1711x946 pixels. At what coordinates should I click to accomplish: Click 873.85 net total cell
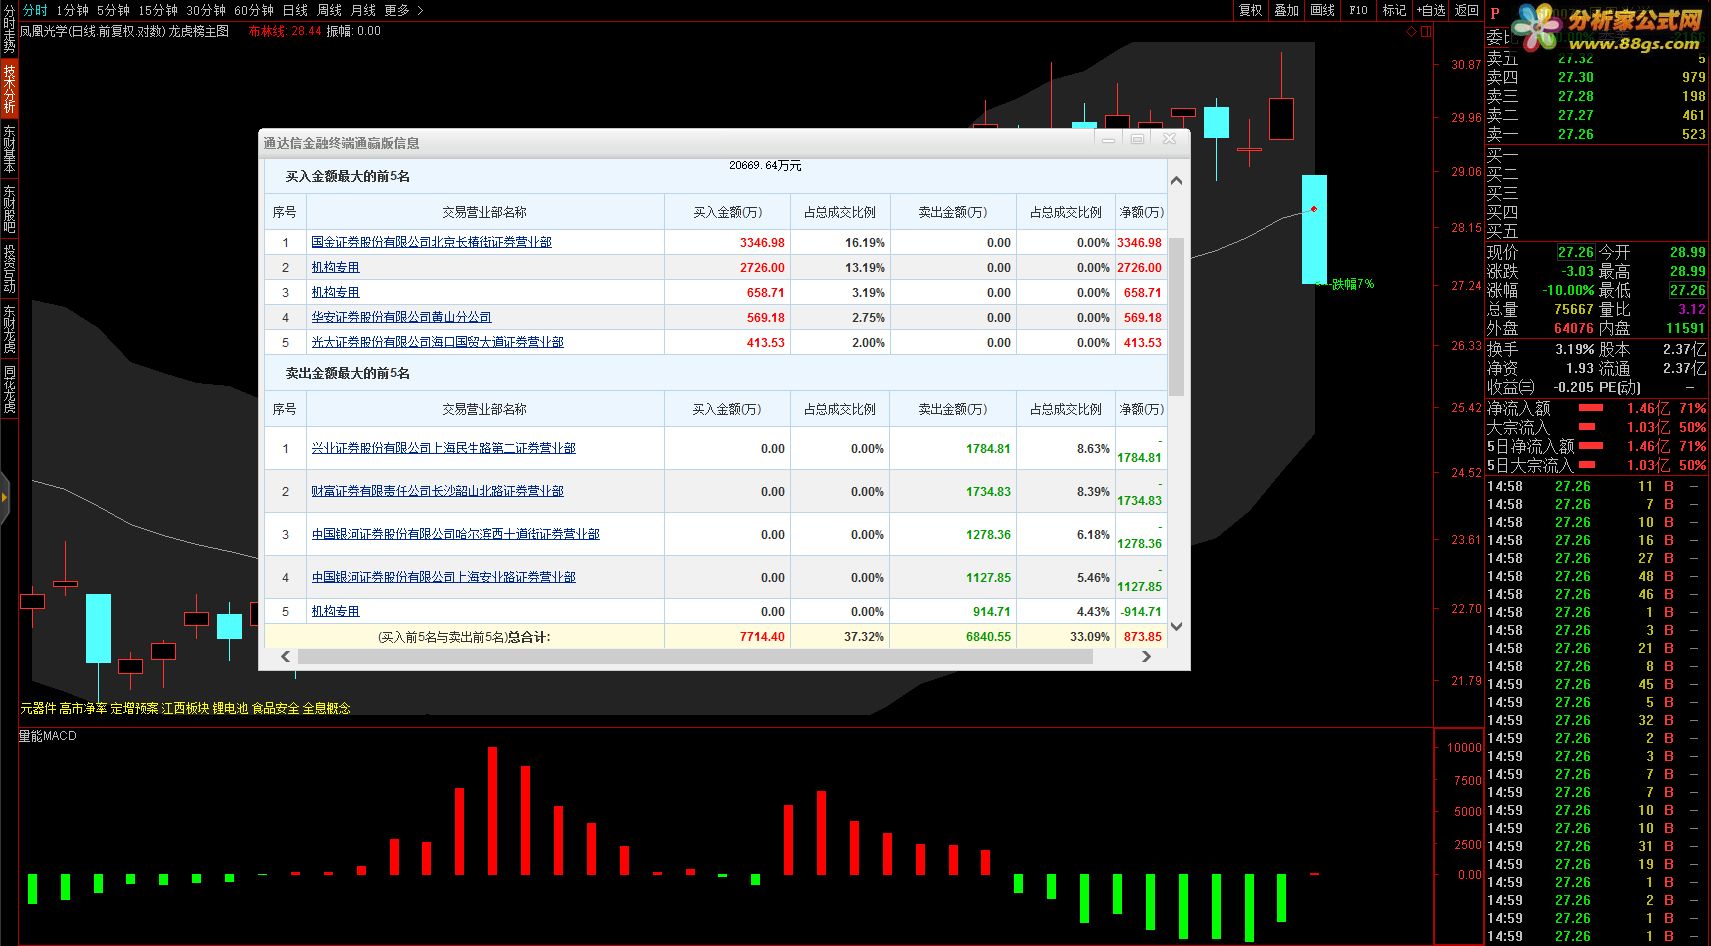(x=1142, y=636)
